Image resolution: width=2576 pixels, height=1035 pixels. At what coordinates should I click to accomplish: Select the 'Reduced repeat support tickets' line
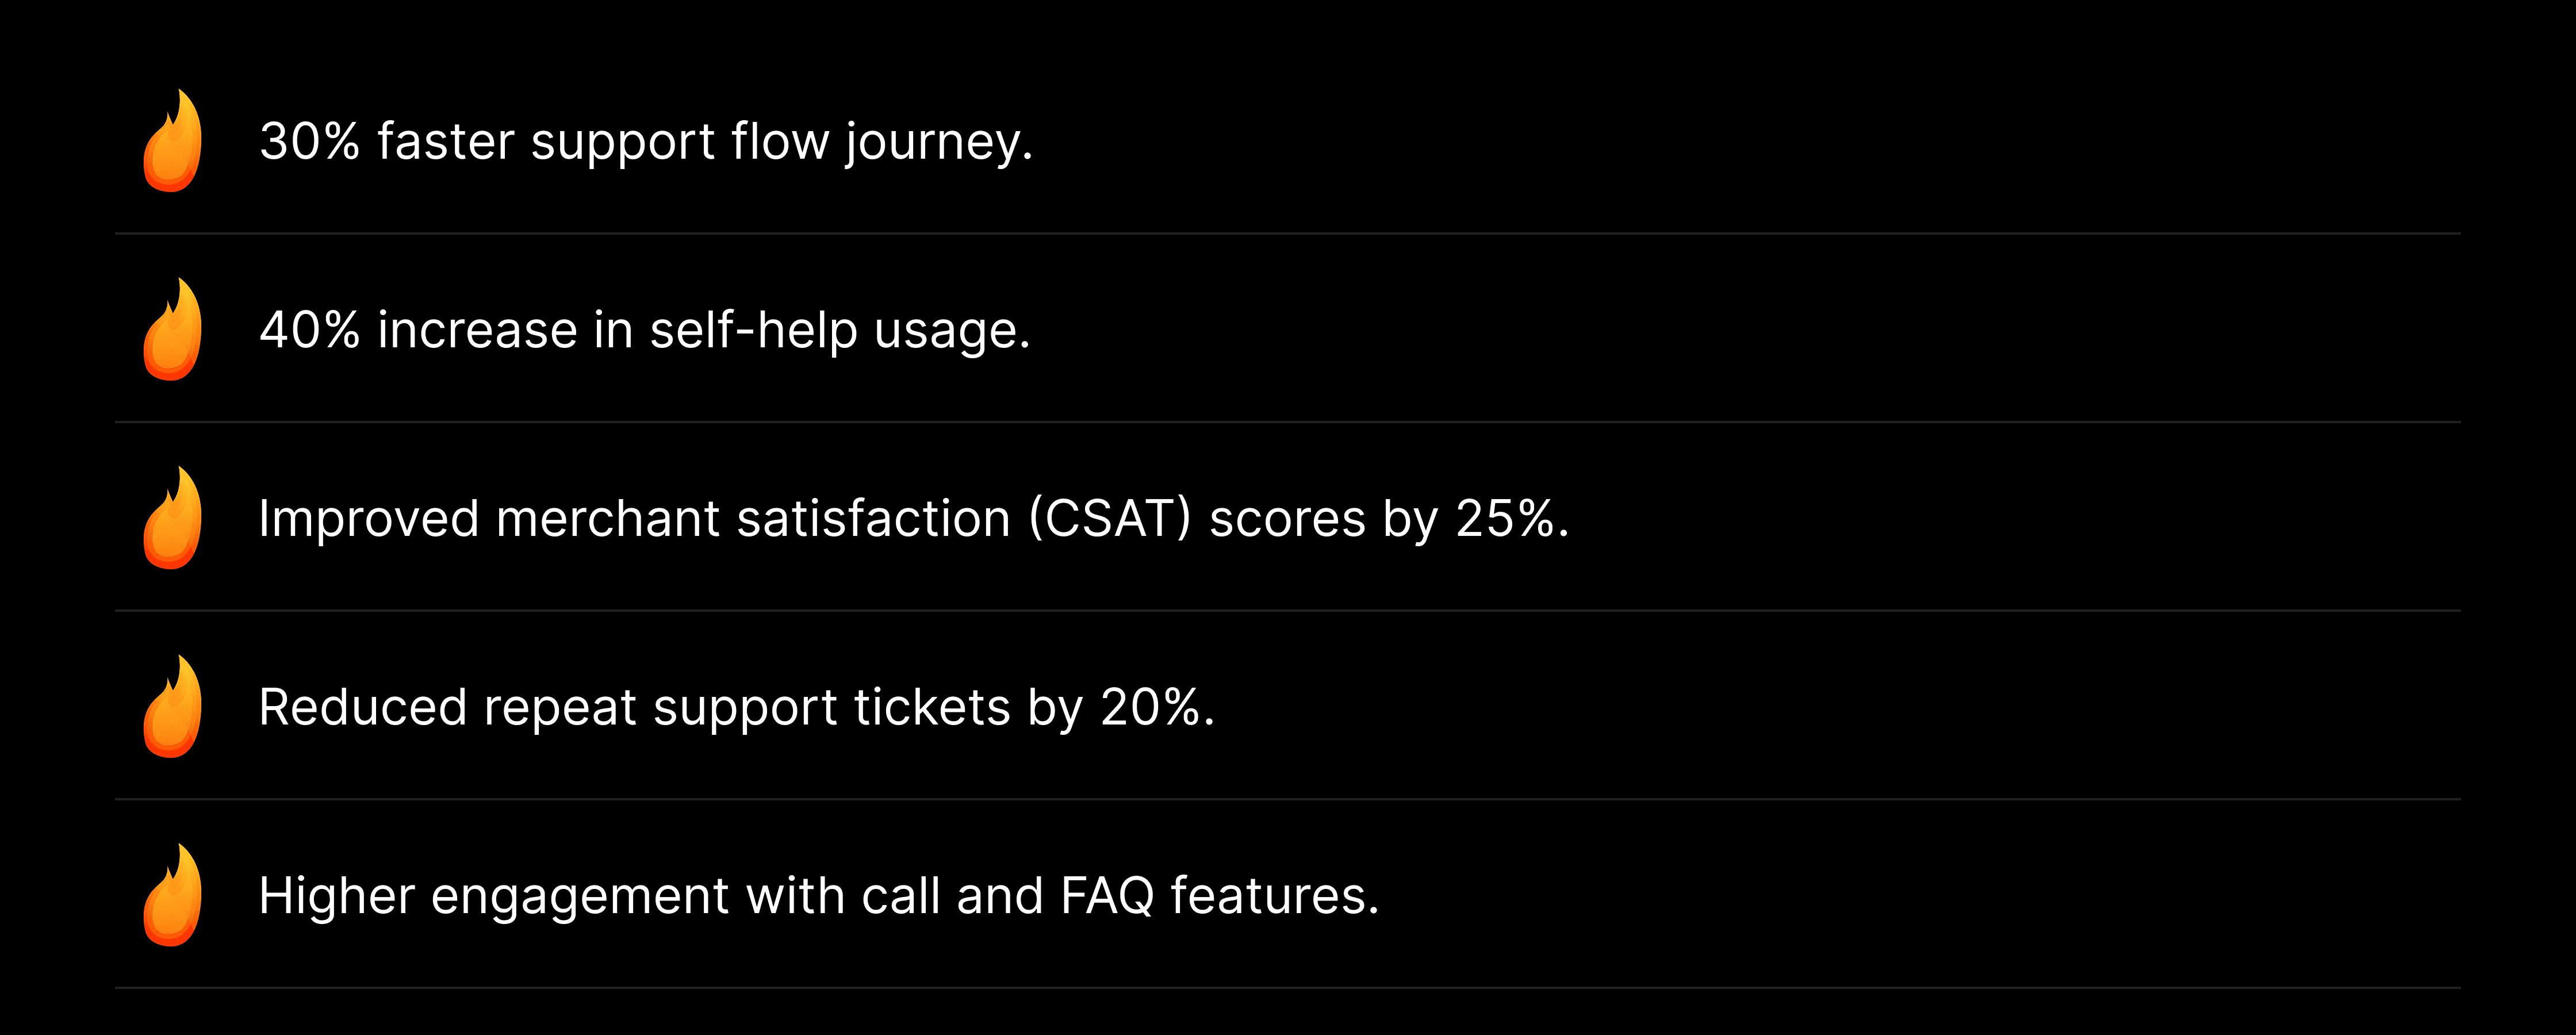737,708
